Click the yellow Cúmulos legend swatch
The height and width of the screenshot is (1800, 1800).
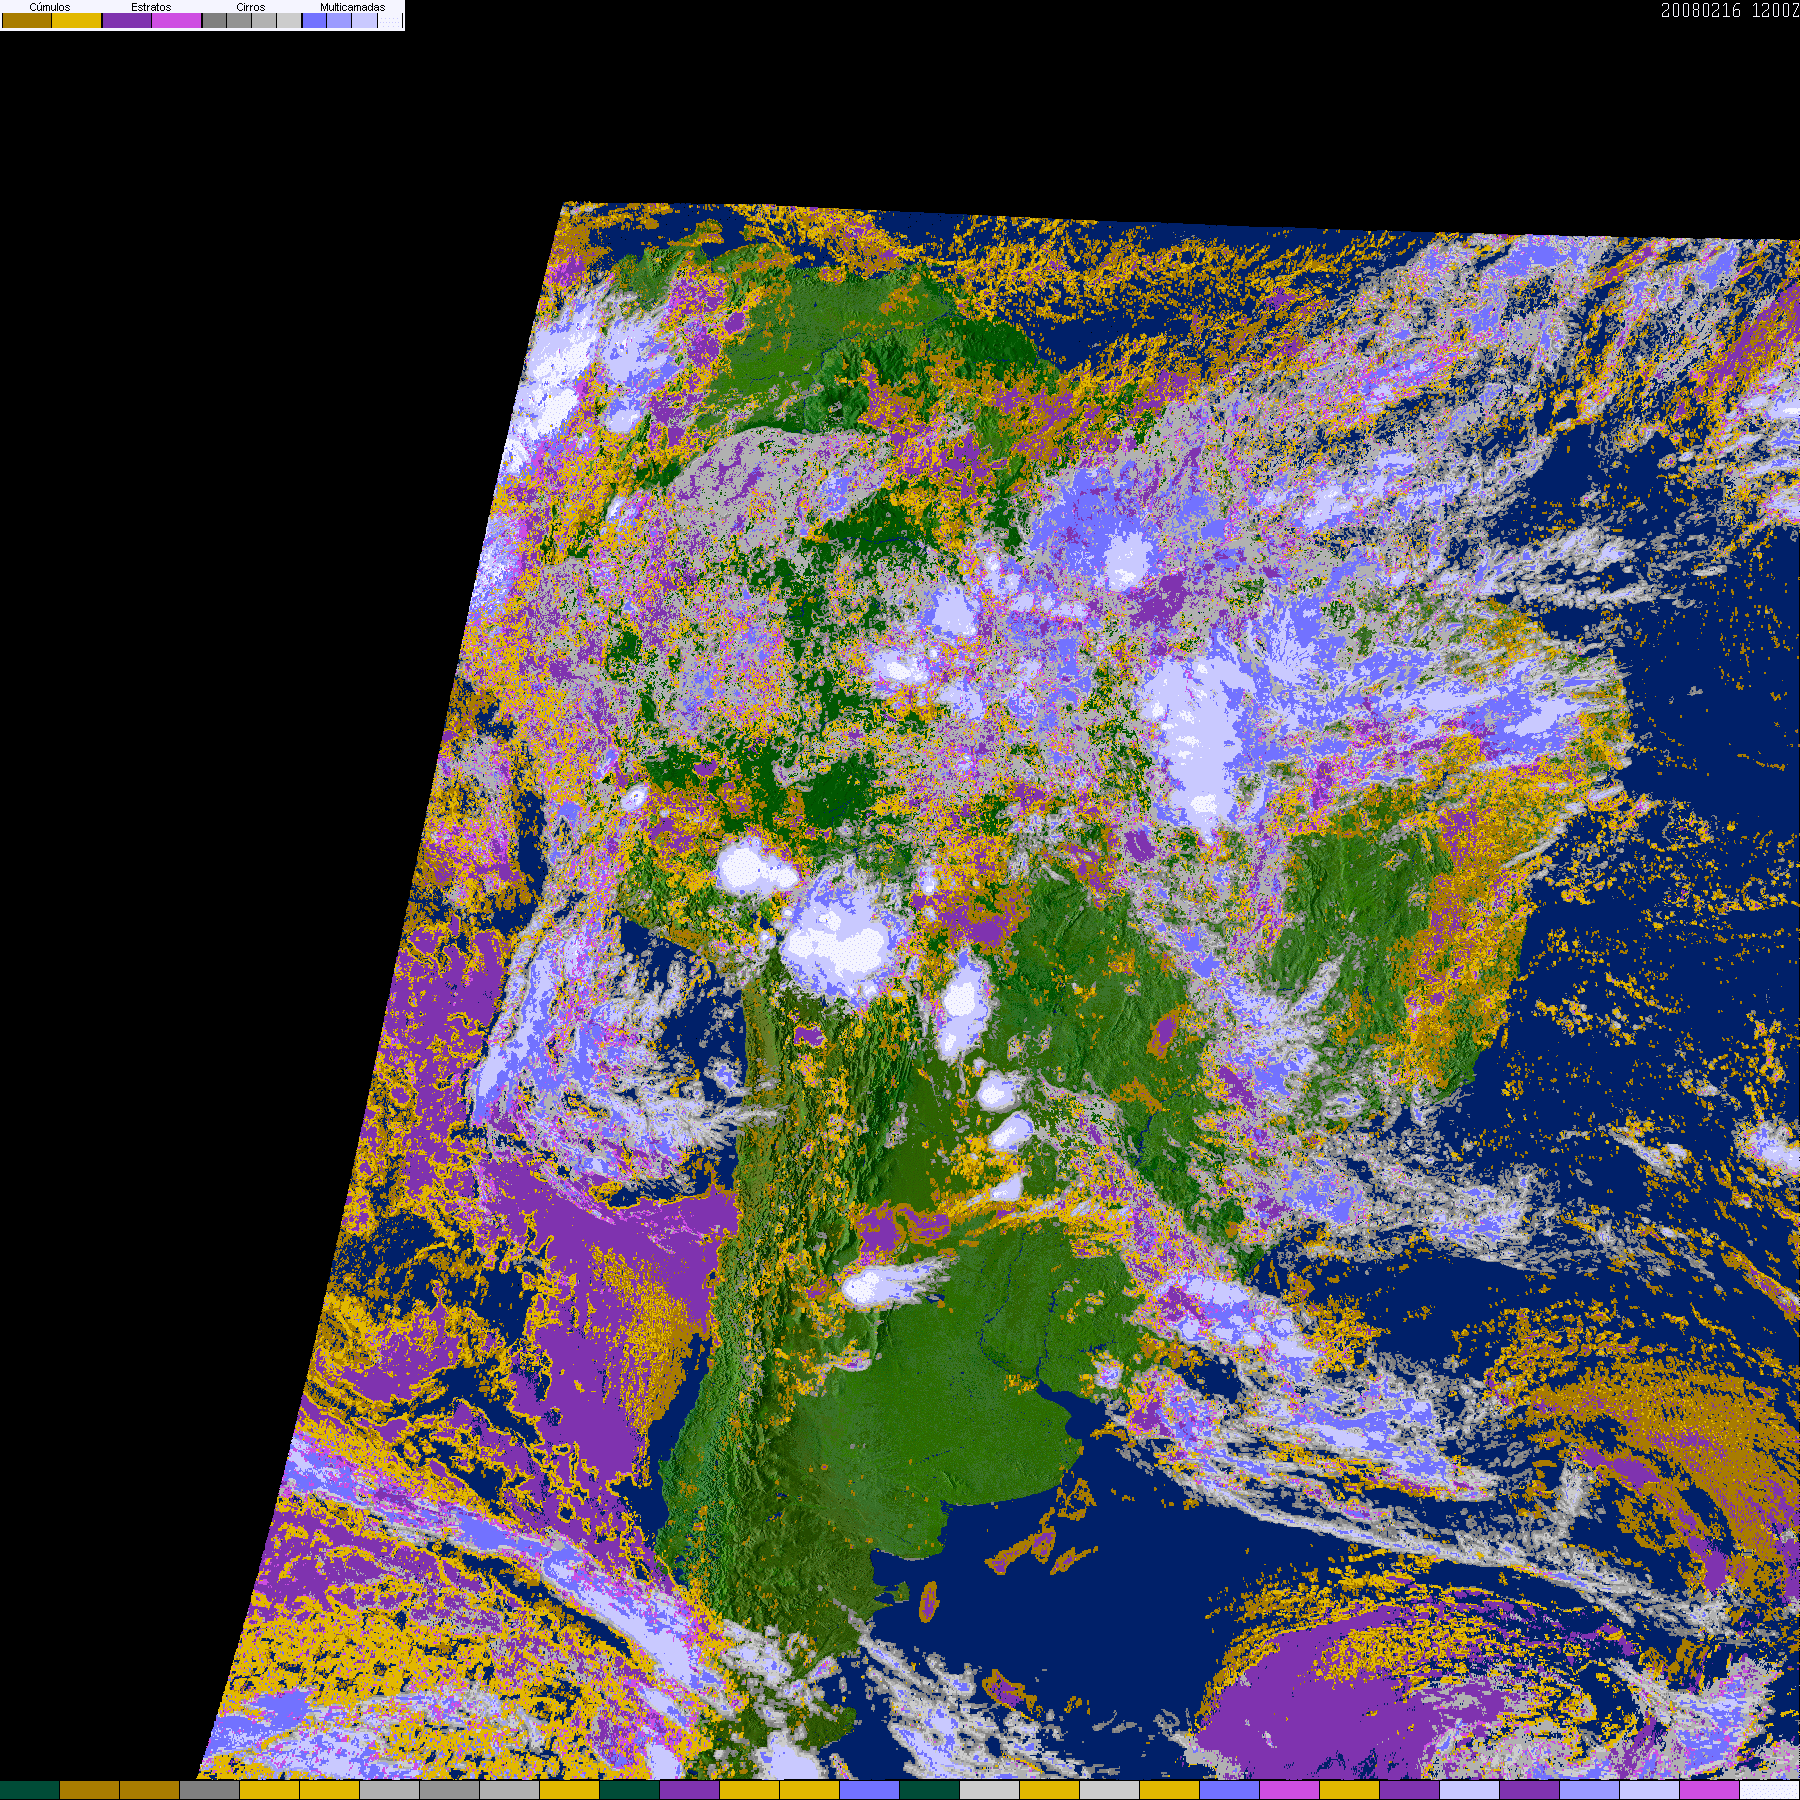point(76,20)
